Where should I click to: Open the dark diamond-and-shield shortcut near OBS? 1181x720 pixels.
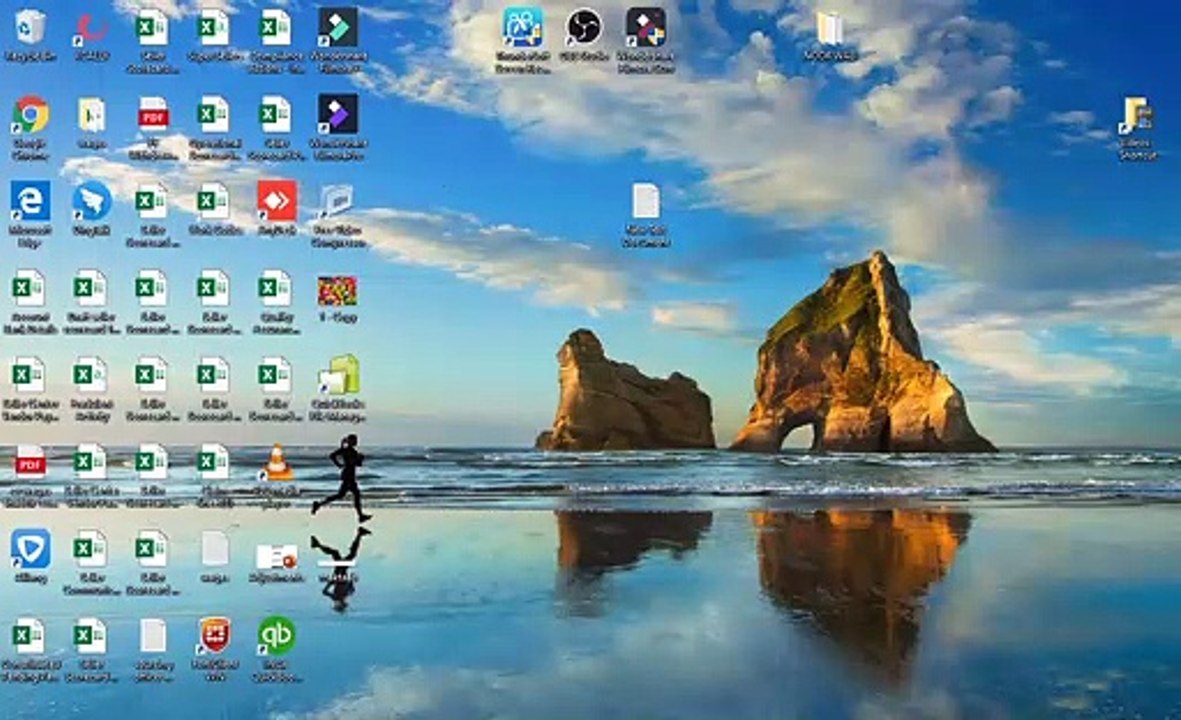646,28
